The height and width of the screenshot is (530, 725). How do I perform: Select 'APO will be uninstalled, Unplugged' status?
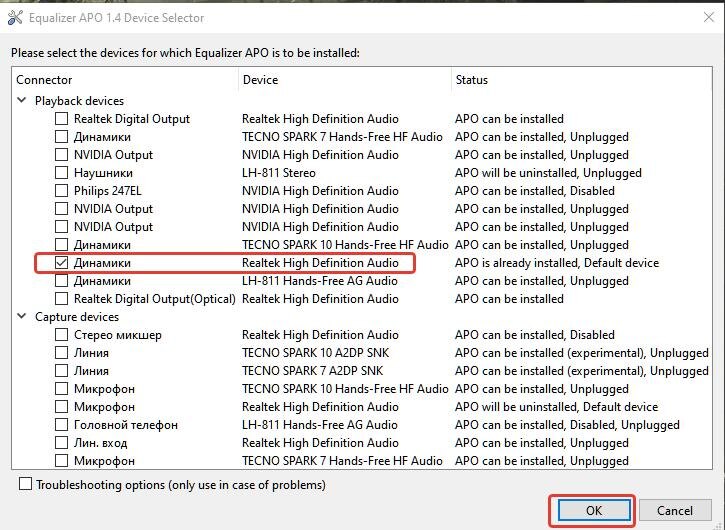click(x=548, y=173)
